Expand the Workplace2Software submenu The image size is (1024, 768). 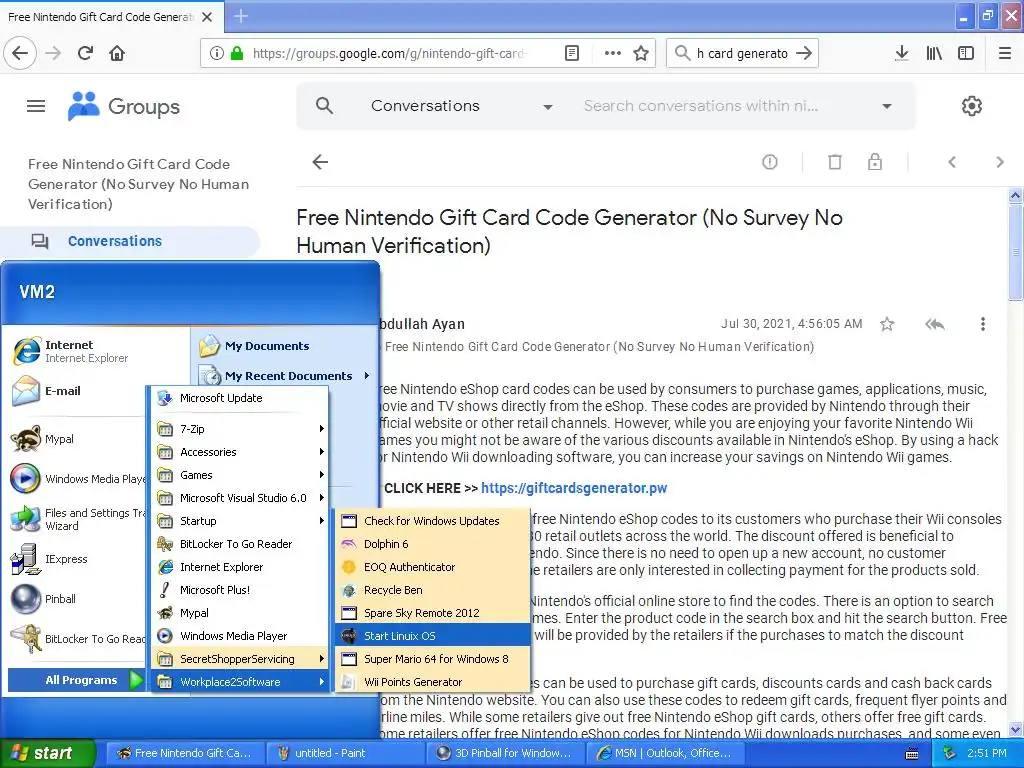(240, 682)
